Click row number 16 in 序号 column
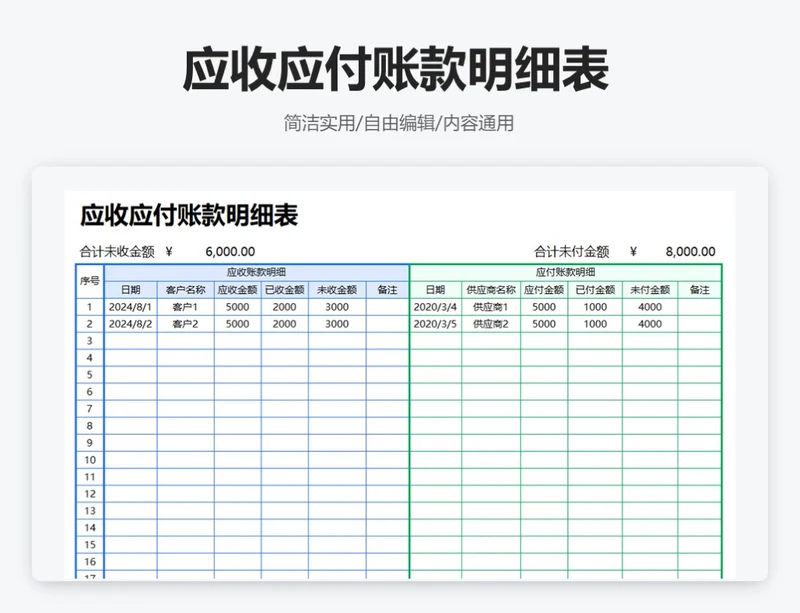Screen dimensions: 800x613 click(90, 562)
